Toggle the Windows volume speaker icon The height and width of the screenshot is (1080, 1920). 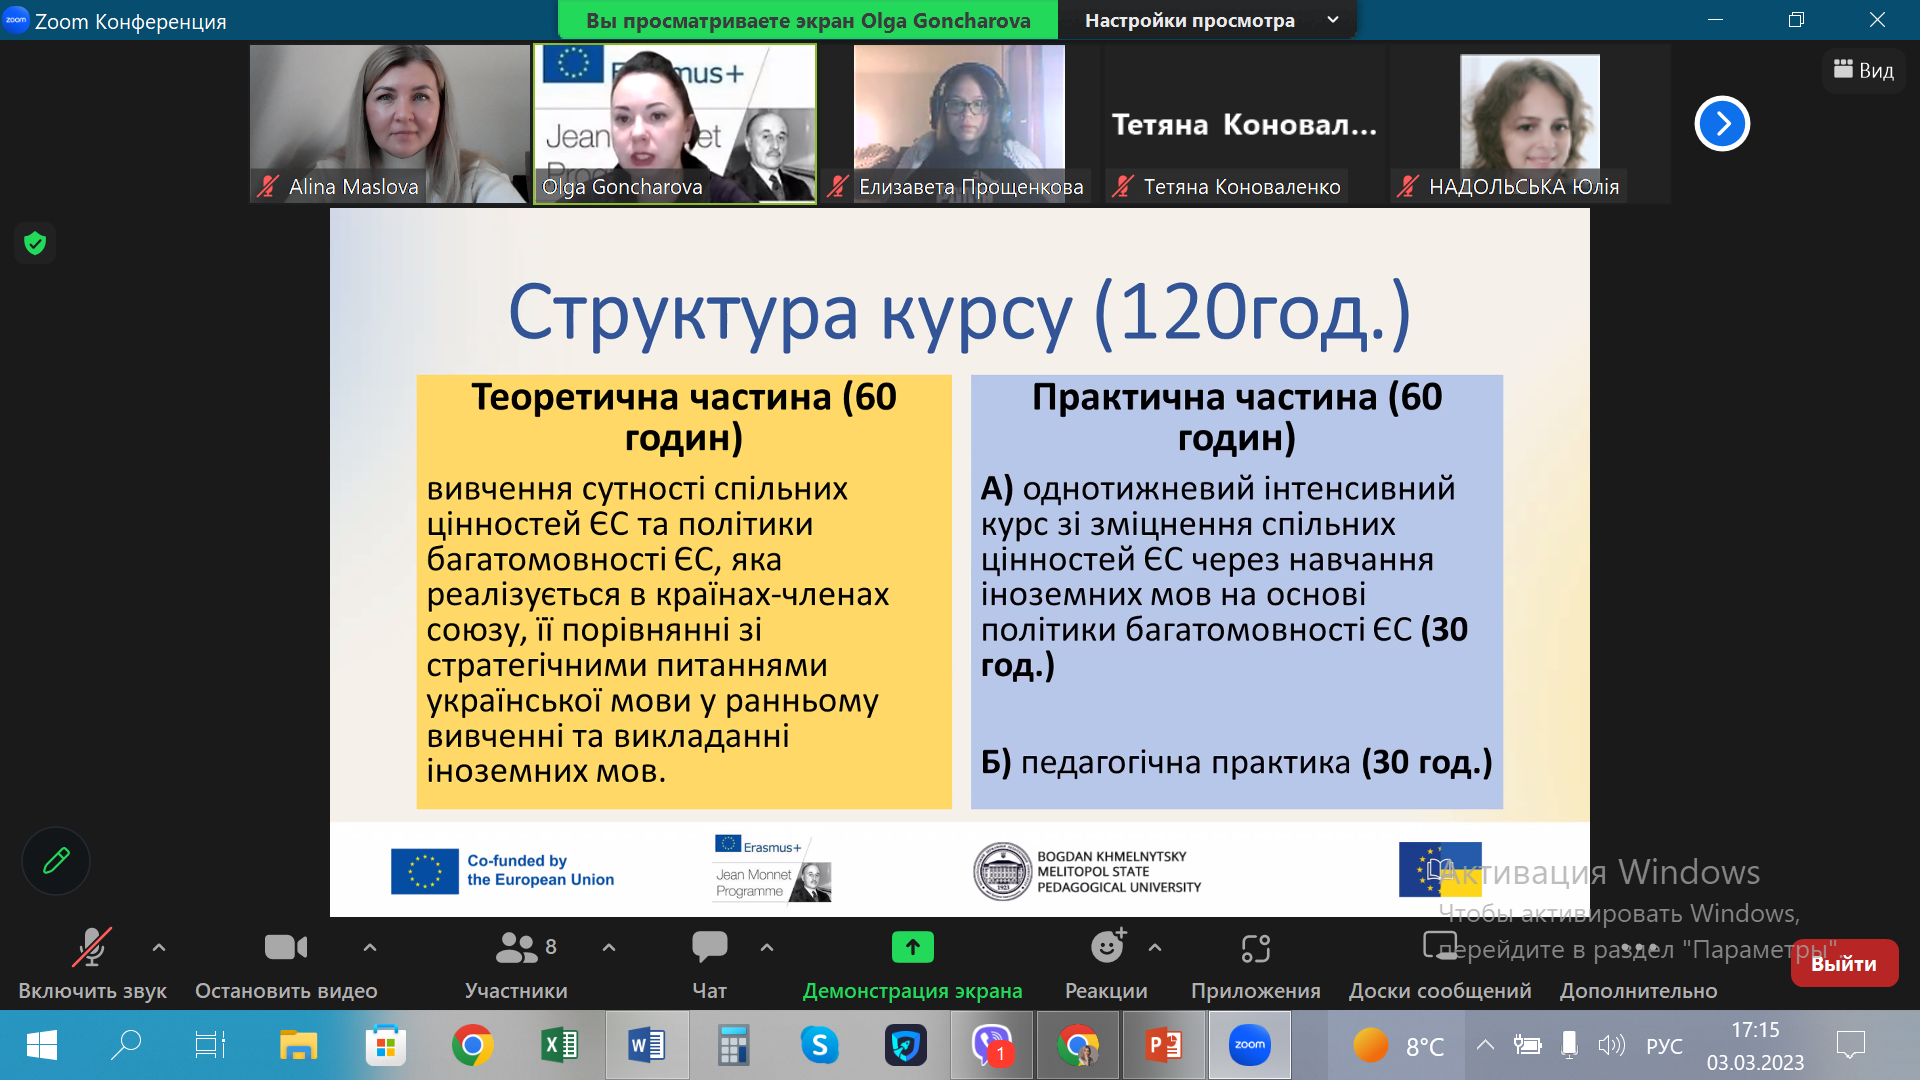(1610, 1046)
